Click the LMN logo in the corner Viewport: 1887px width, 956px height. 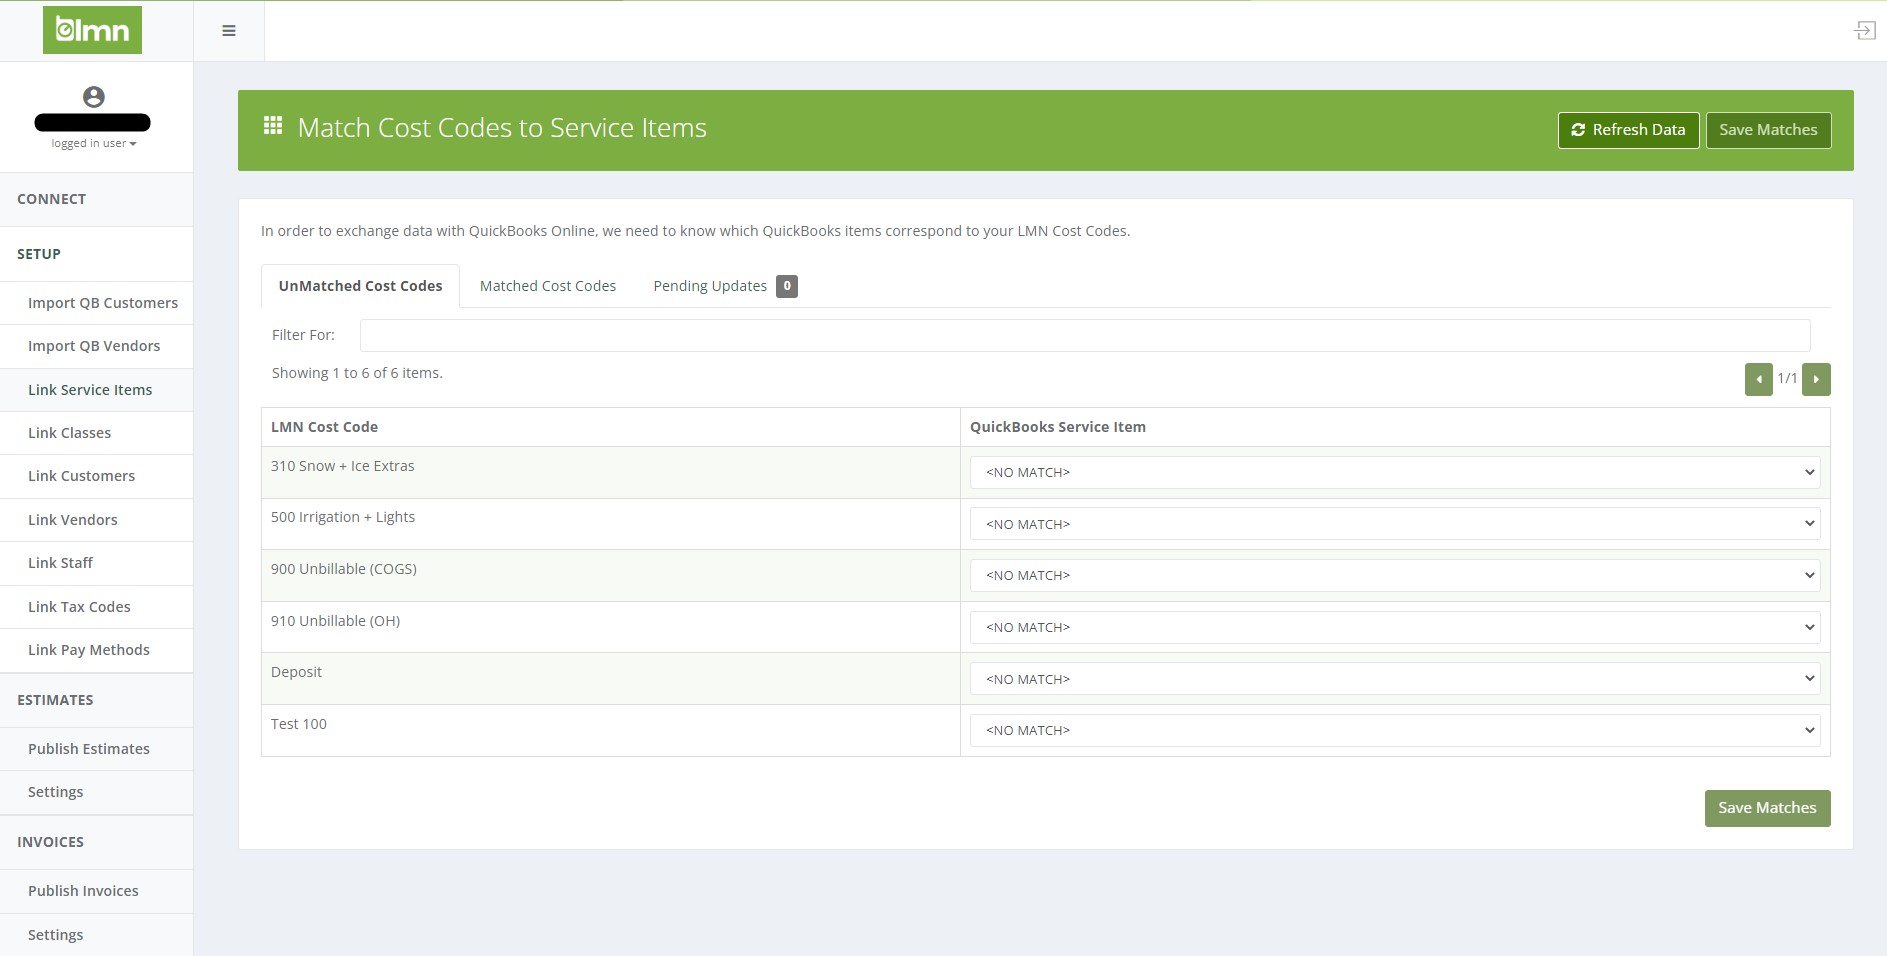(92, 30)
